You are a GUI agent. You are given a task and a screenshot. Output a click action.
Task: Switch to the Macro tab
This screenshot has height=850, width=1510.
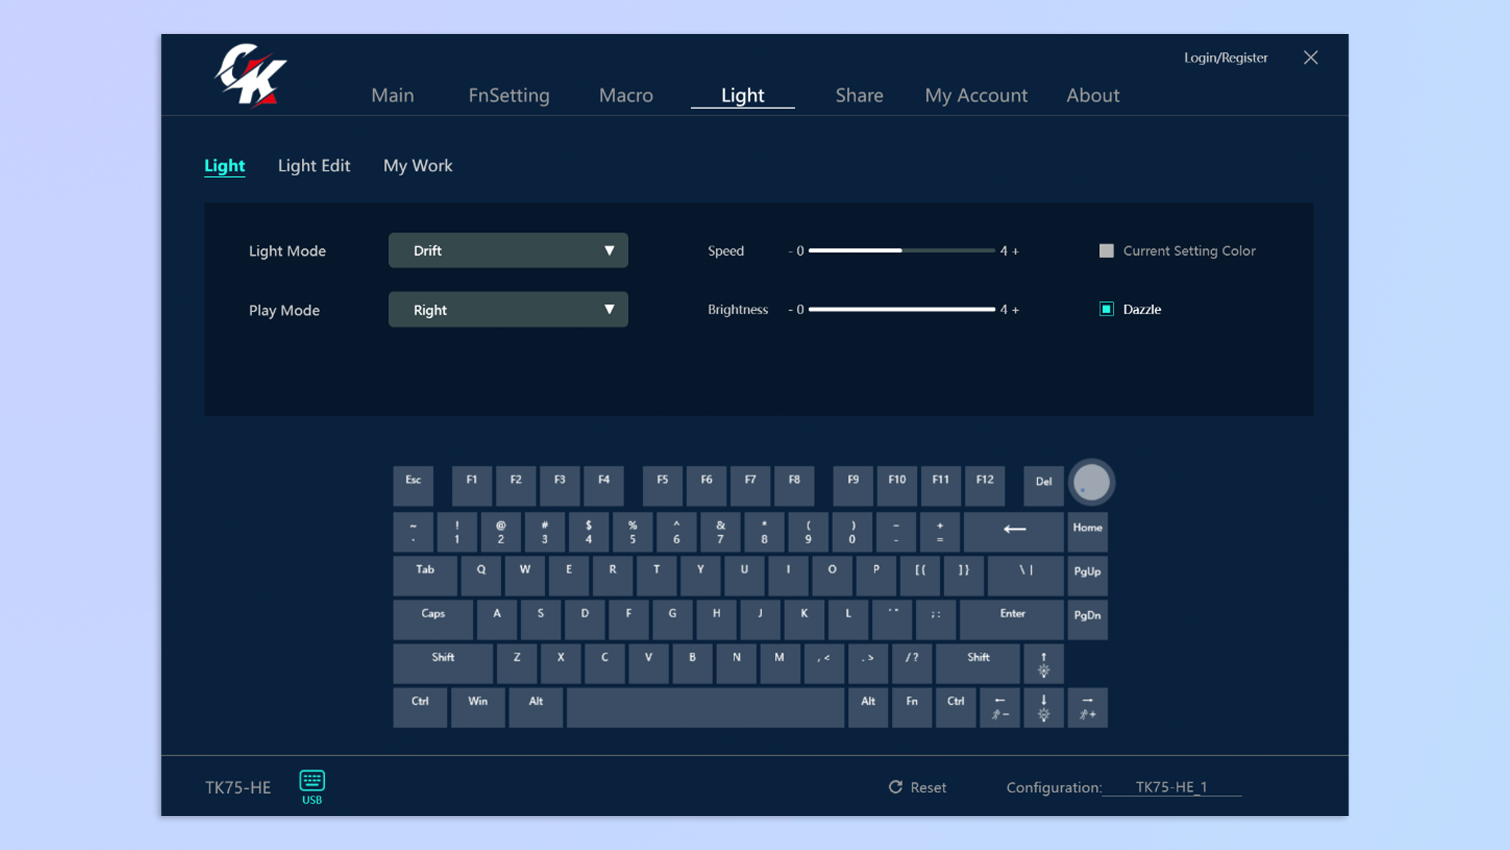click(x=626, y=95)
